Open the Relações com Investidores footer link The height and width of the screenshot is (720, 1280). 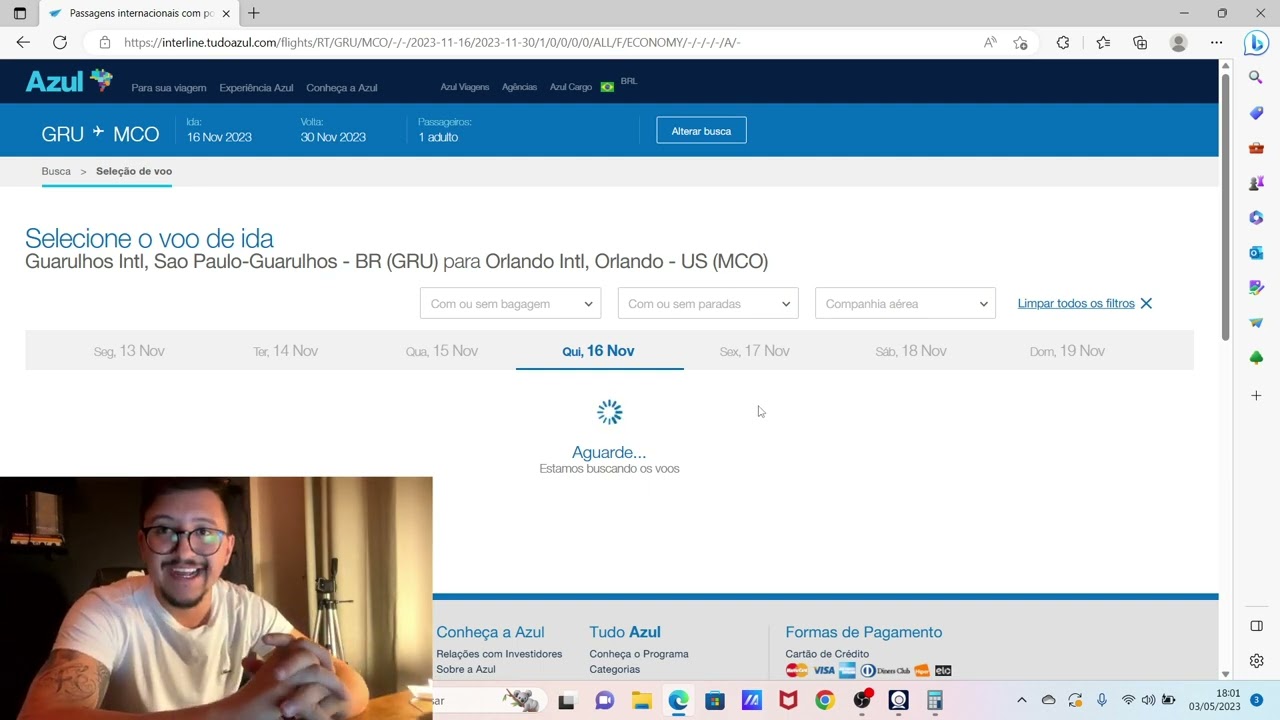point(499,654)
